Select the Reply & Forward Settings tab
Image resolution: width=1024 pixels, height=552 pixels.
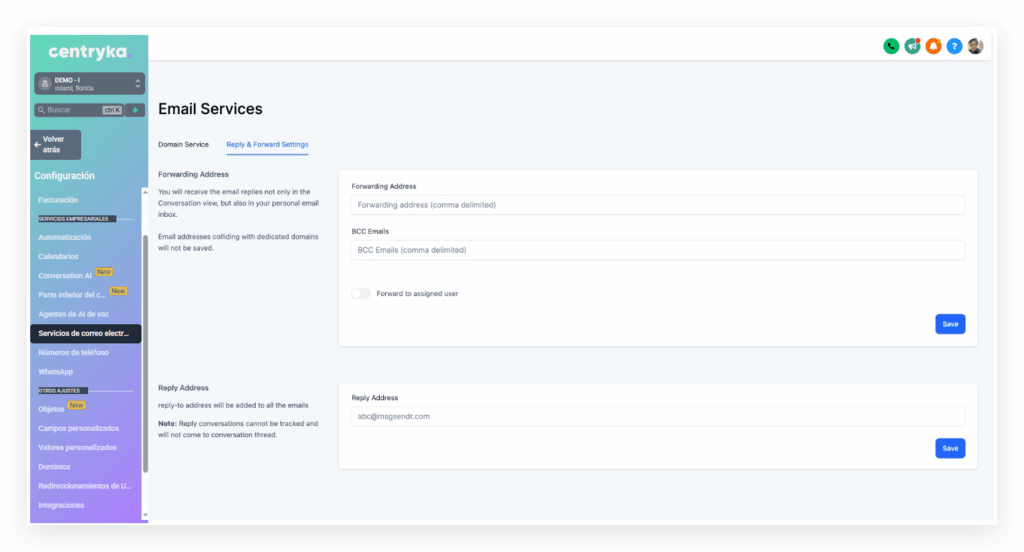[267, 145]
